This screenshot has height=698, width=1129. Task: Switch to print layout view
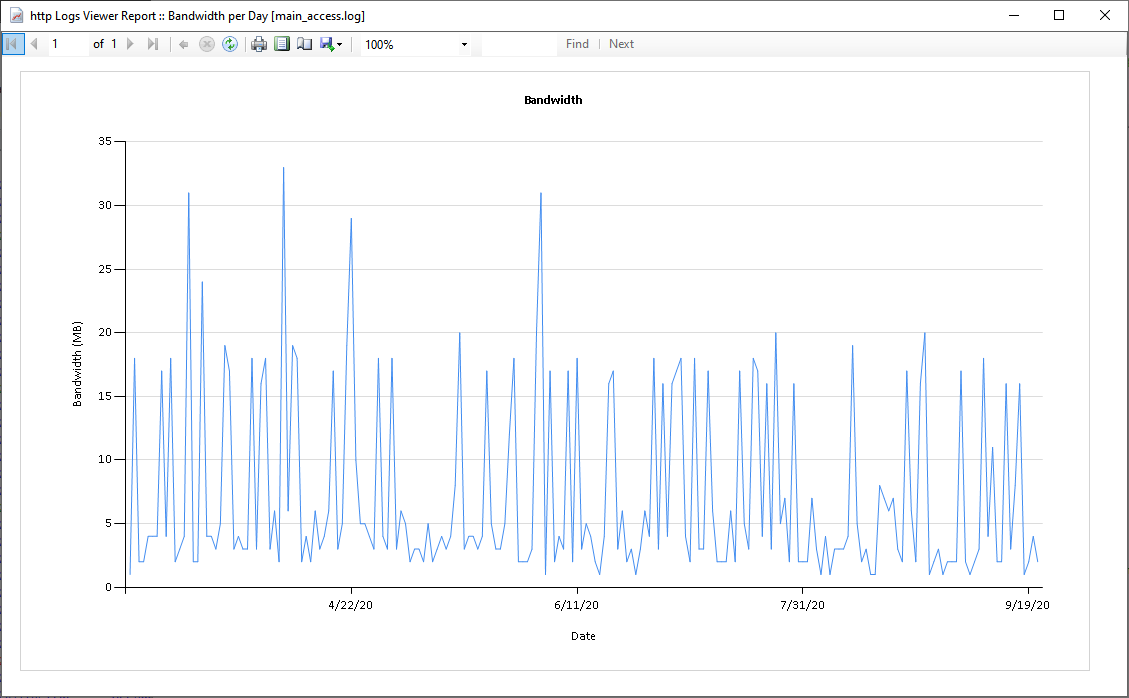282,45
